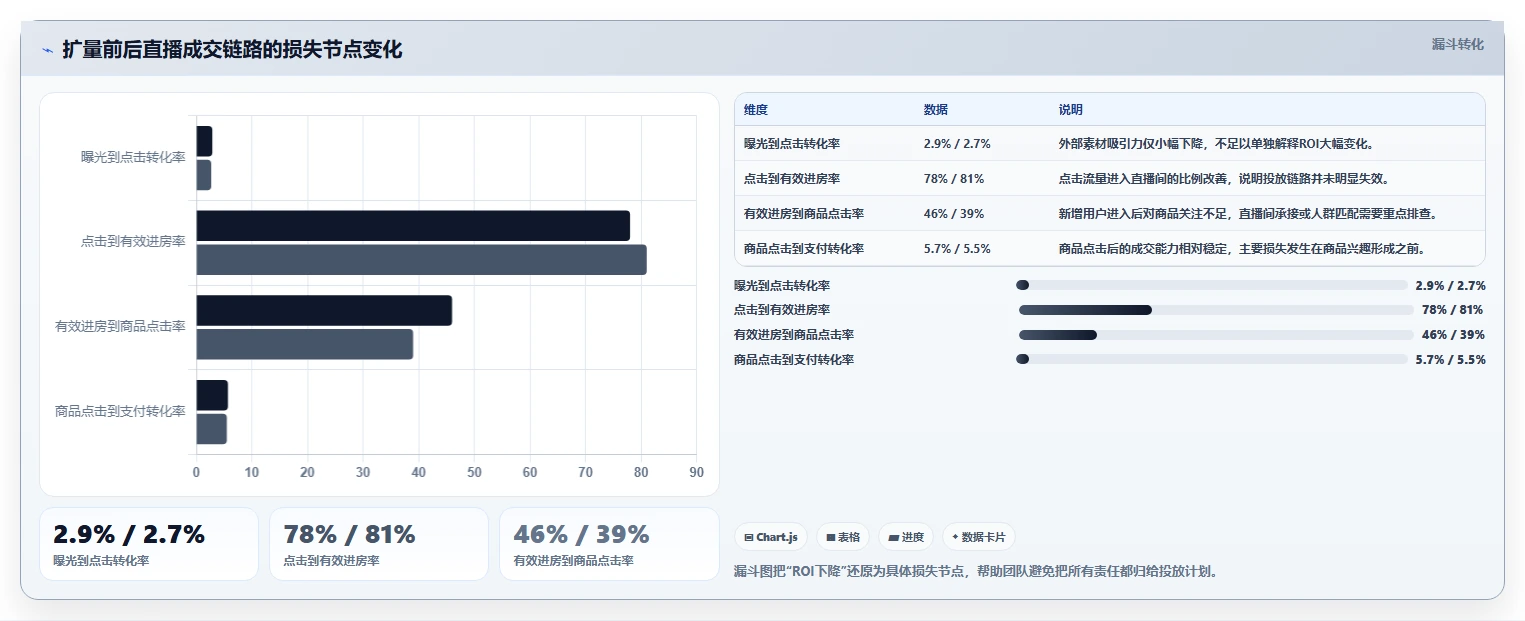The image size is (1525, 621).
Task: Select the Chart.js chip
Action: click(x=771, y=537)
